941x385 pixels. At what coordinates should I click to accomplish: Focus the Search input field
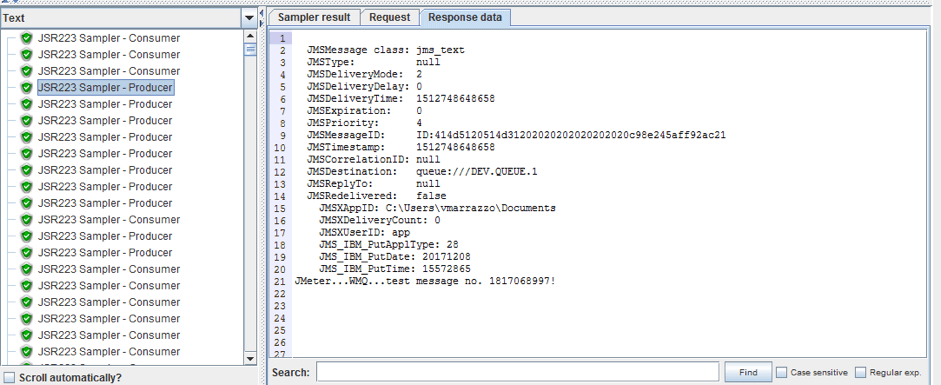(x=517, y=372)
